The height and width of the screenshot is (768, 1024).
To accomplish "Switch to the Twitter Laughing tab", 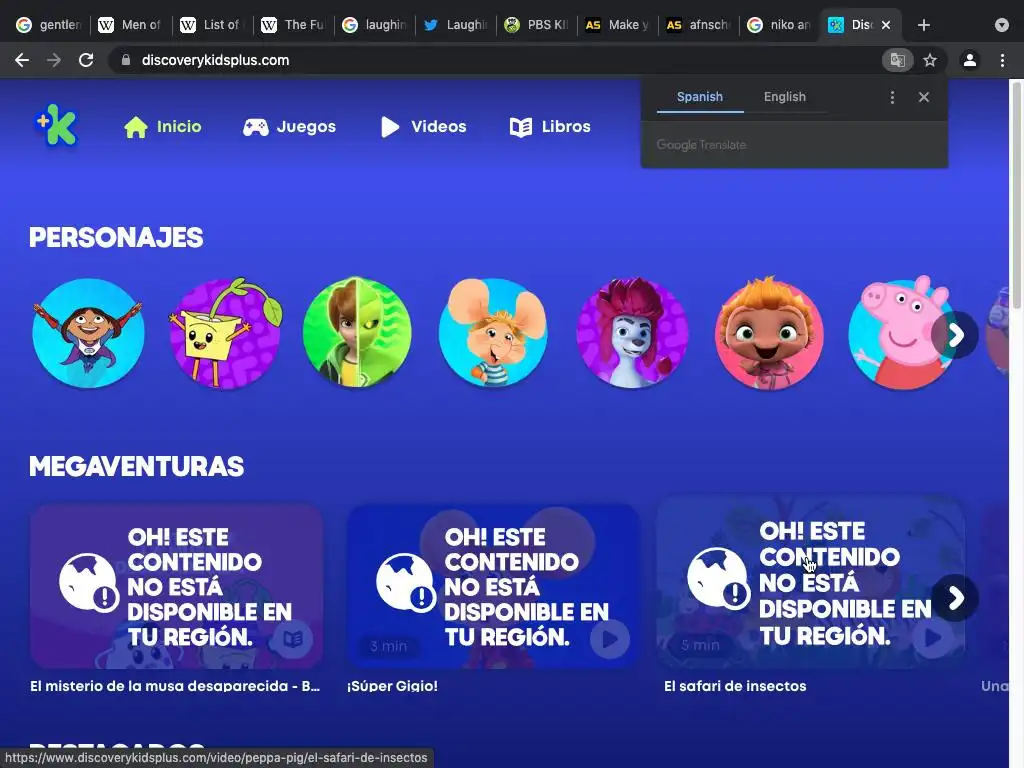I will pos(455,25).
